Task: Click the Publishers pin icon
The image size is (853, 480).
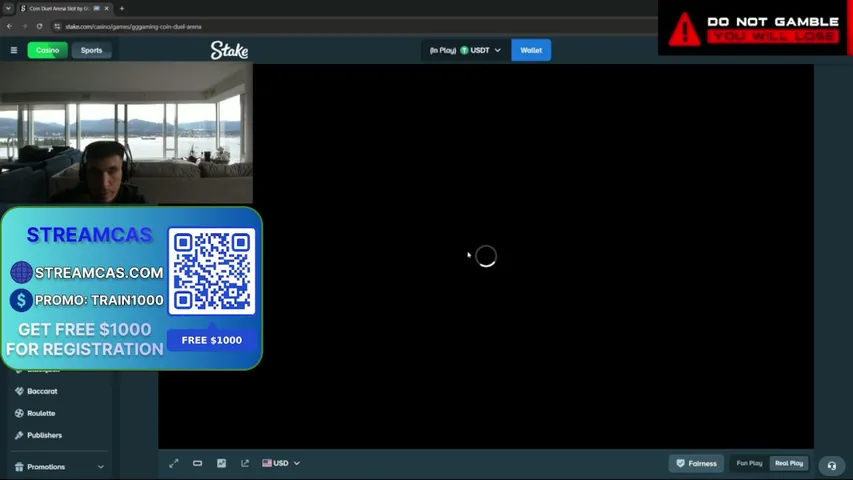Action: click(19, 435)
